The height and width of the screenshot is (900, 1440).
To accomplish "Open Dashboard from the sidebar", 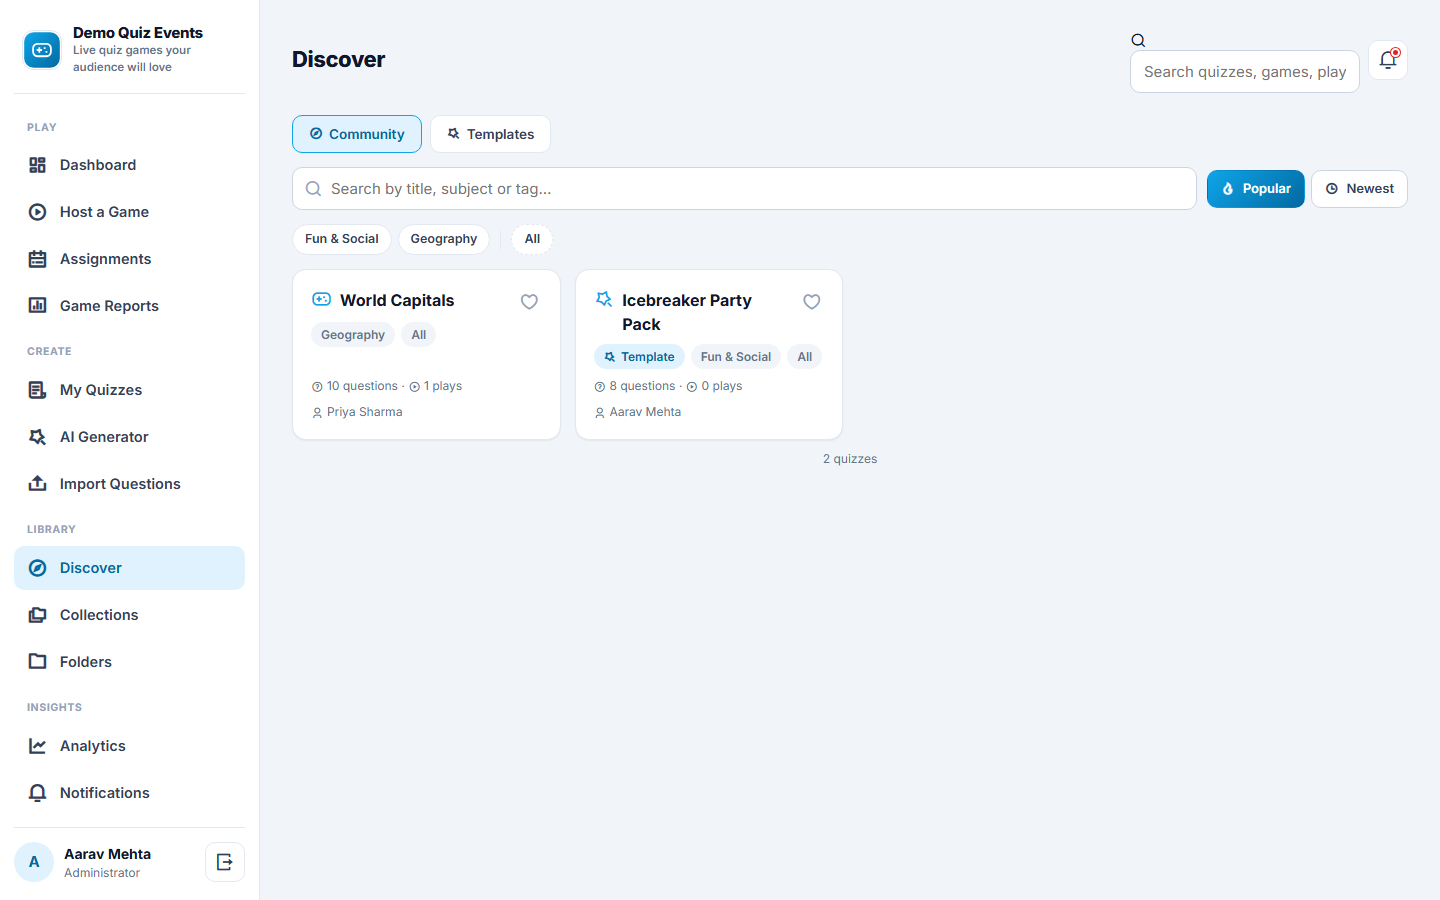I will [129, 165].
